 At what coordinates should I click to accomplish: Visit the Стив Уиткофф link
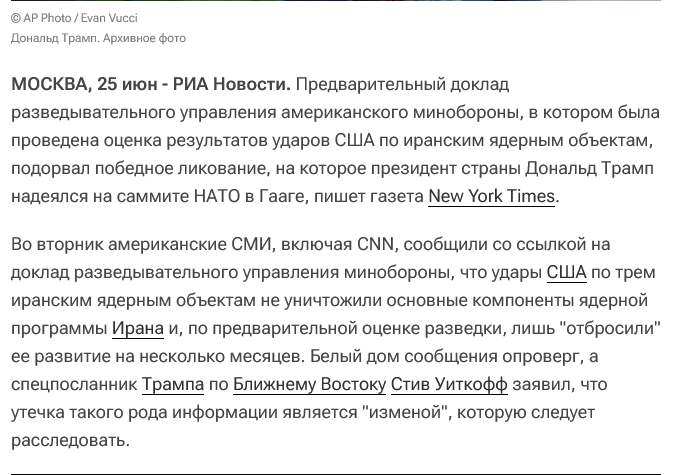click(x=449, y=384)
